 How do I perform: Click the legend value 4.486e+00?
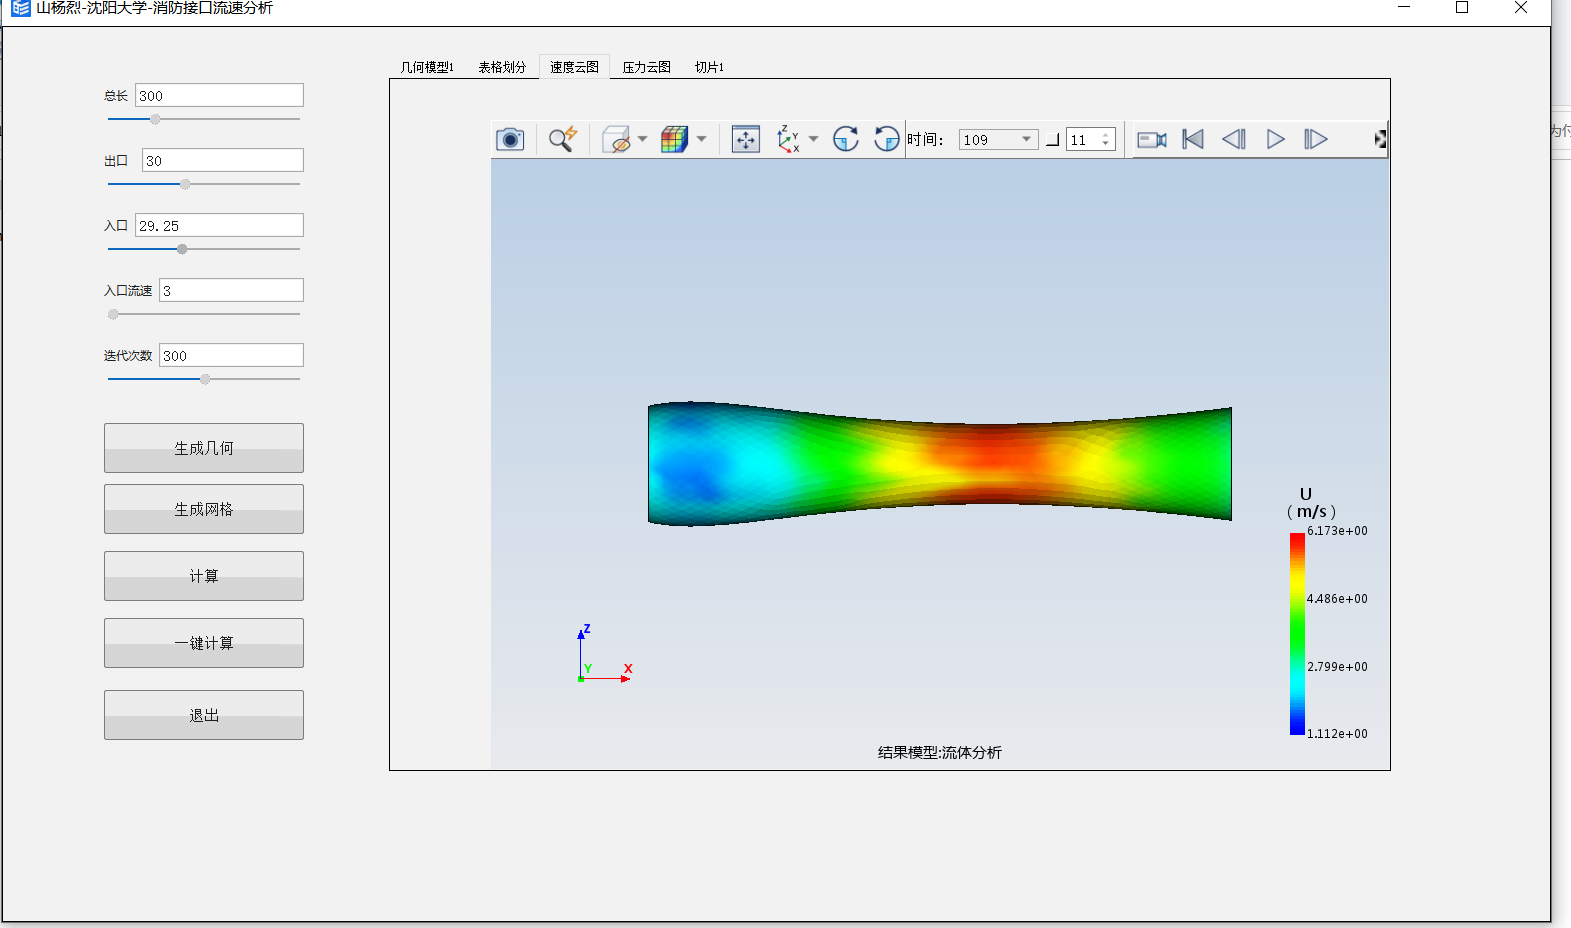[x=1337, y=599]
